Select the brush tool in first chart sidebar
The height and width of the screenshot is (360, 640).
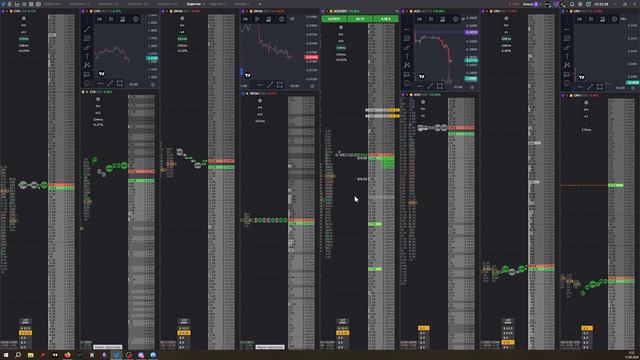click(x=87, y=47)
